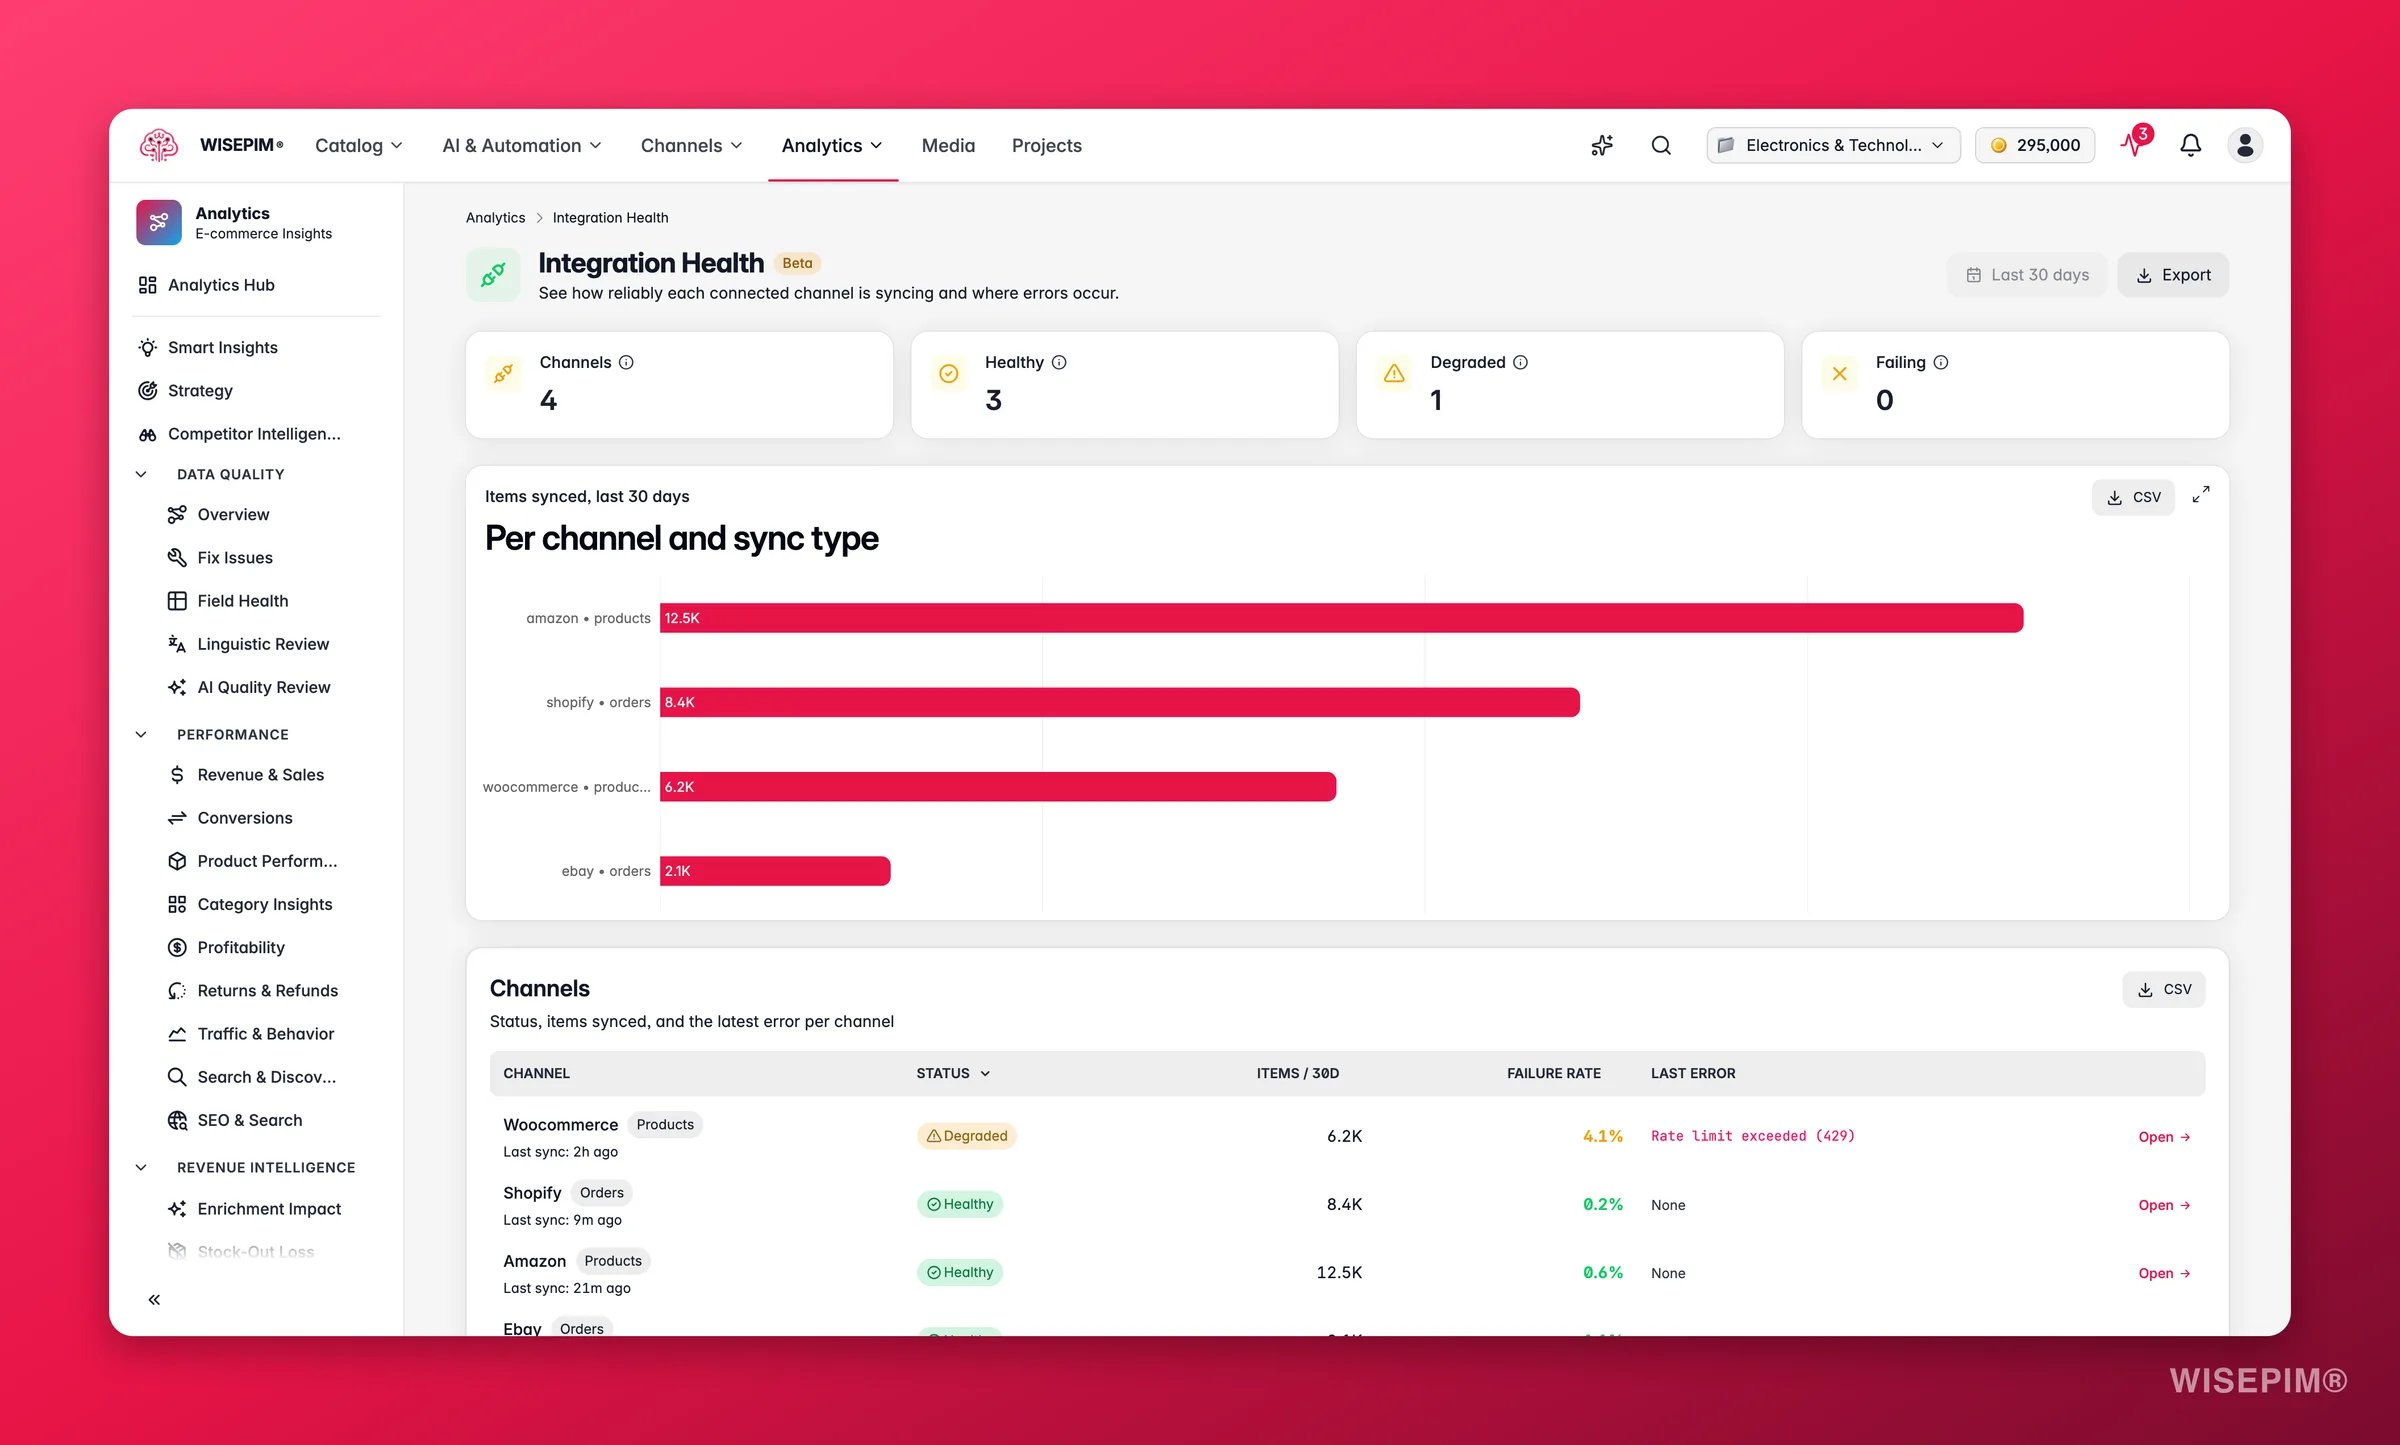Open Search & Discovery magnifier item
Image resolution: width=2400 pixels, height=1445 pixels.
coord(268,1076)
